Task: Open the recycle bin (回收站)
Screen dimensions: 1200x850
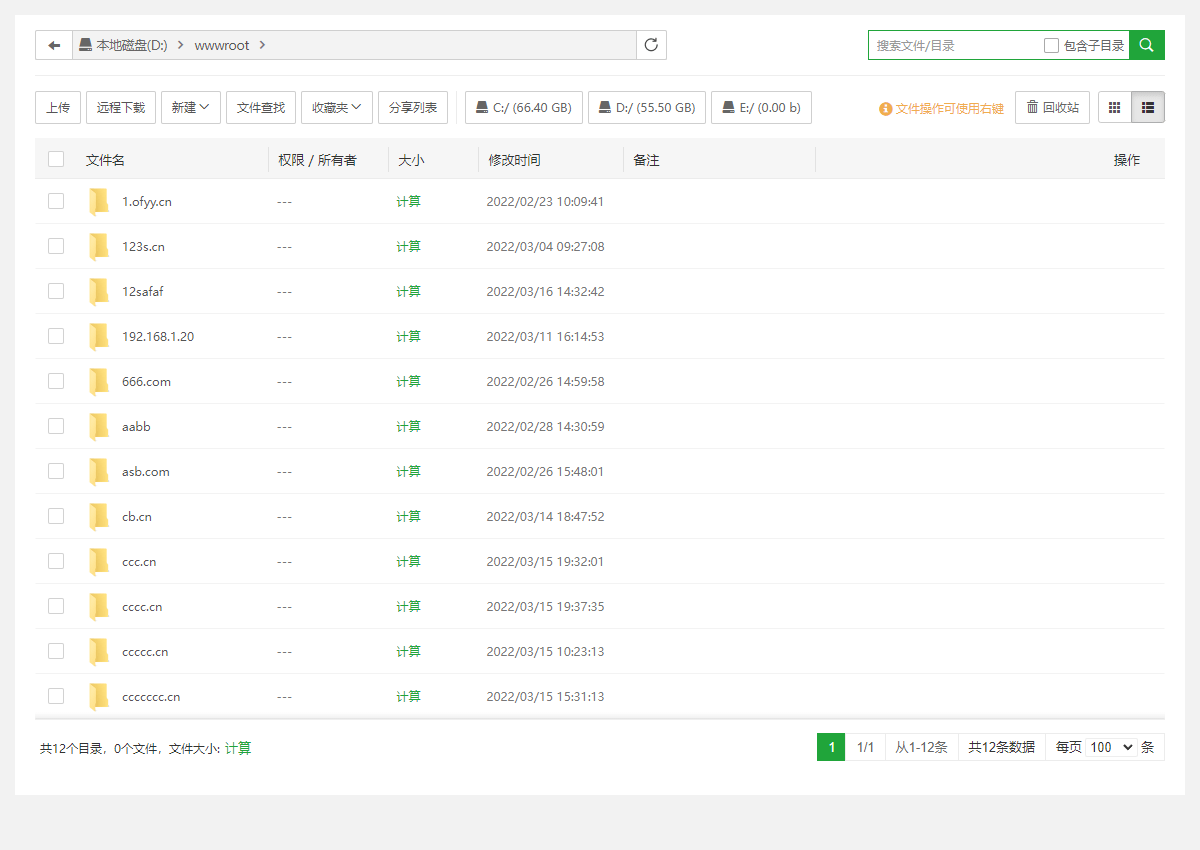Action: 1052,108
